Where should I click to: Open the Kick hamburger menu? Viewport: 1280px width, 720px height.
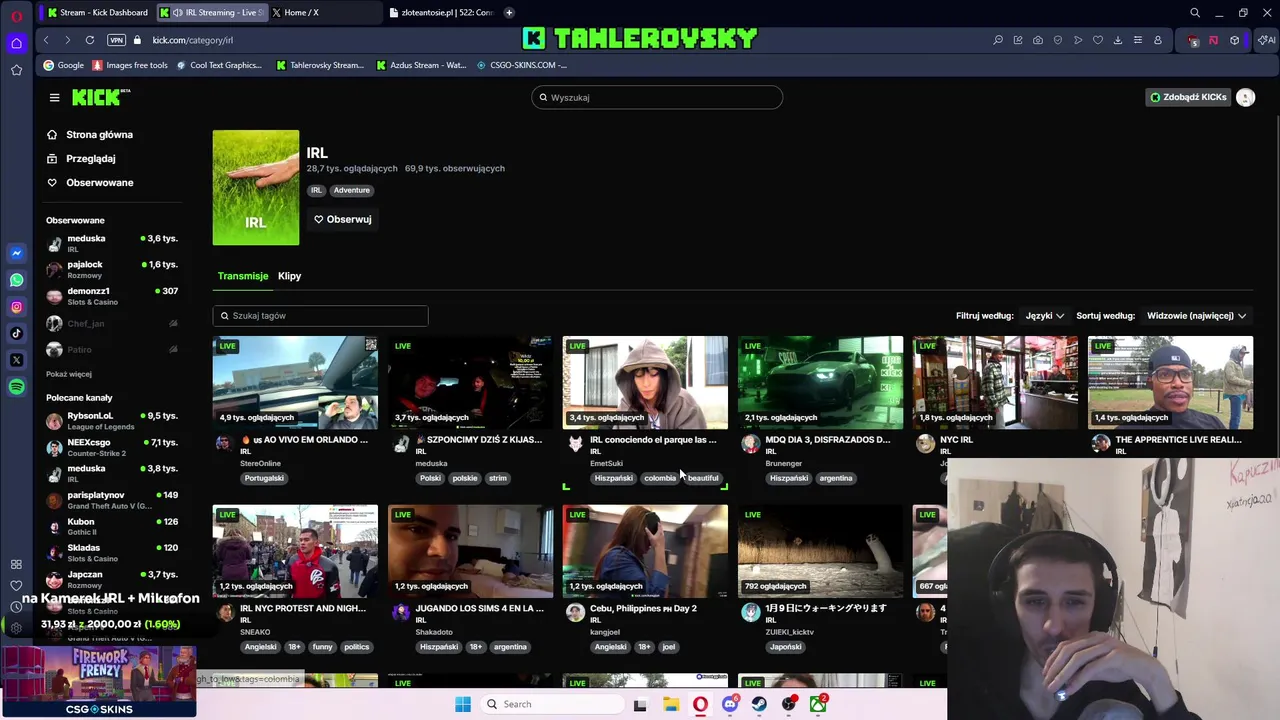click(54, 97)
